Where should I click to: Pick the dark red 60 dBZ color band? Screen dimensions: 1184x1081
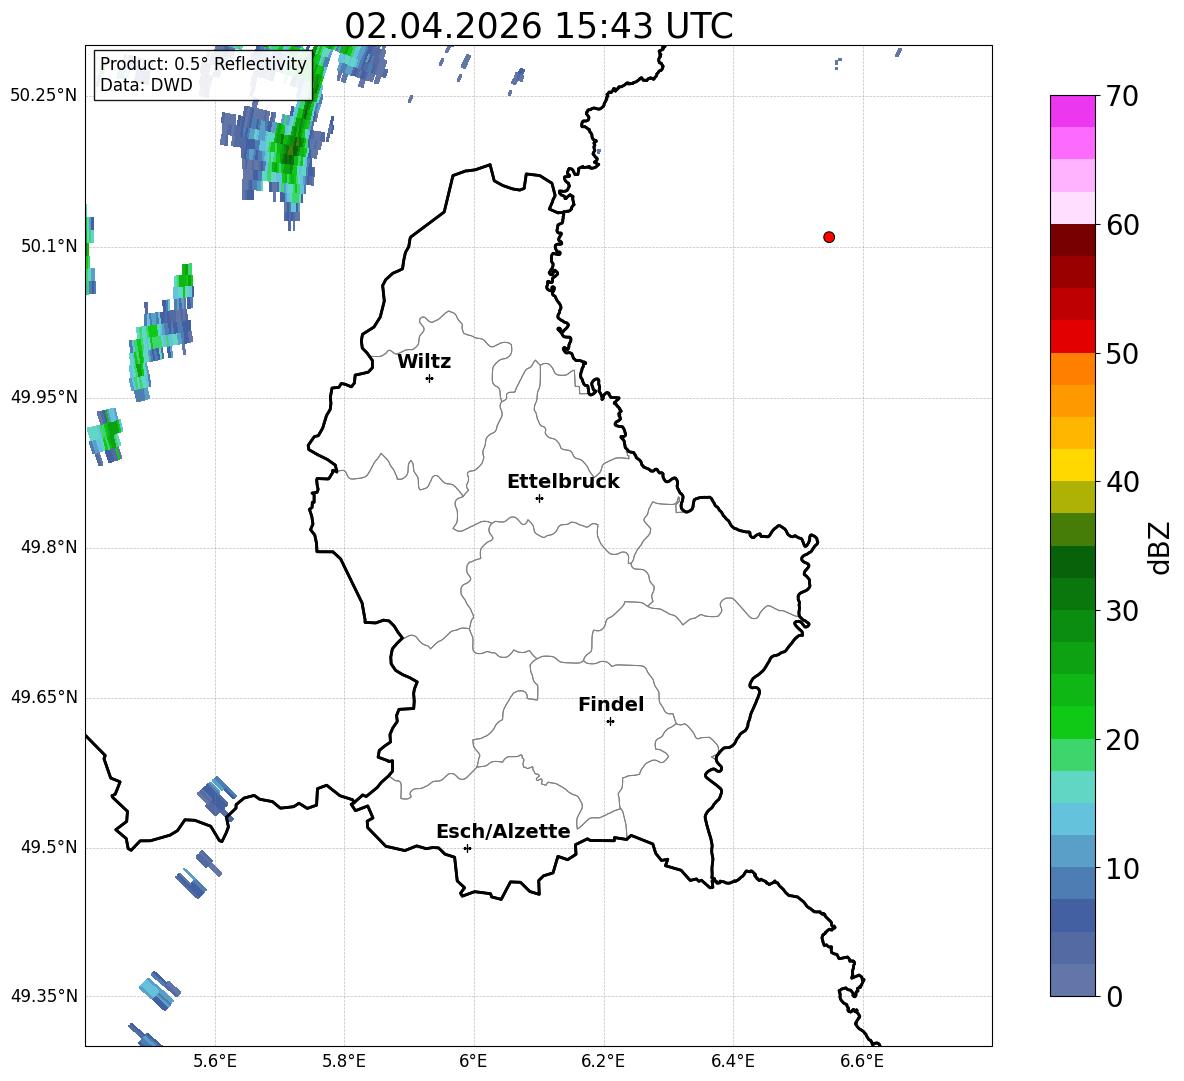click(x=1072, y=239)
